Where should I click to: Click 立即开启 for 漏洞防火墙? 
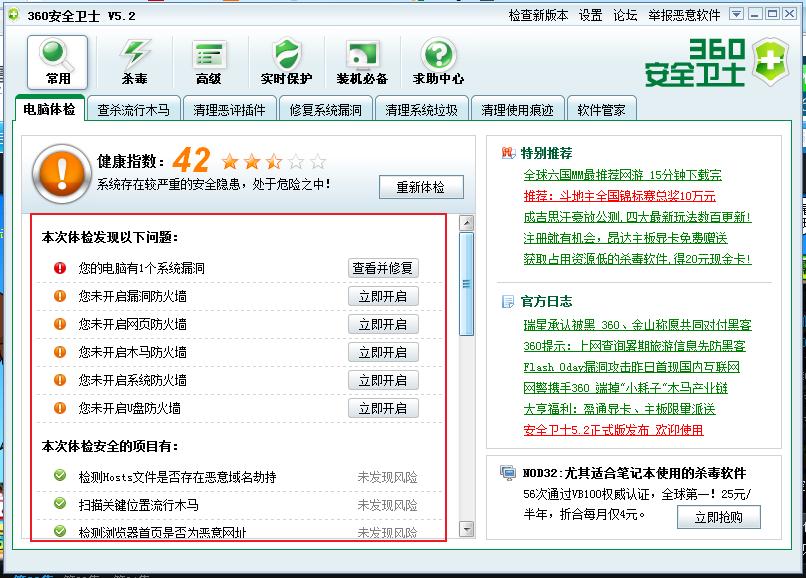point(383,296)
